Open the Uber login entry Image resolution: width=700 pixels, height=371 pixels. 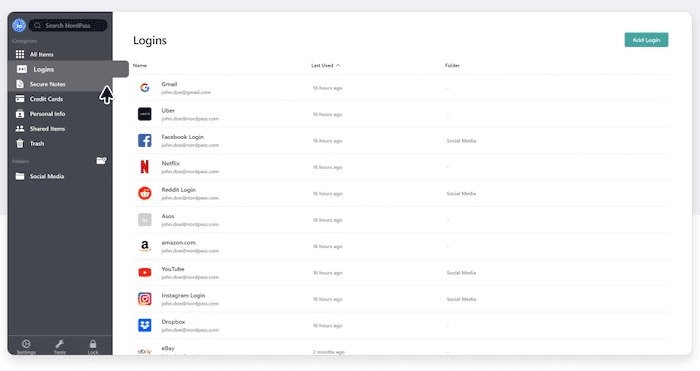[x=402, y=114]
